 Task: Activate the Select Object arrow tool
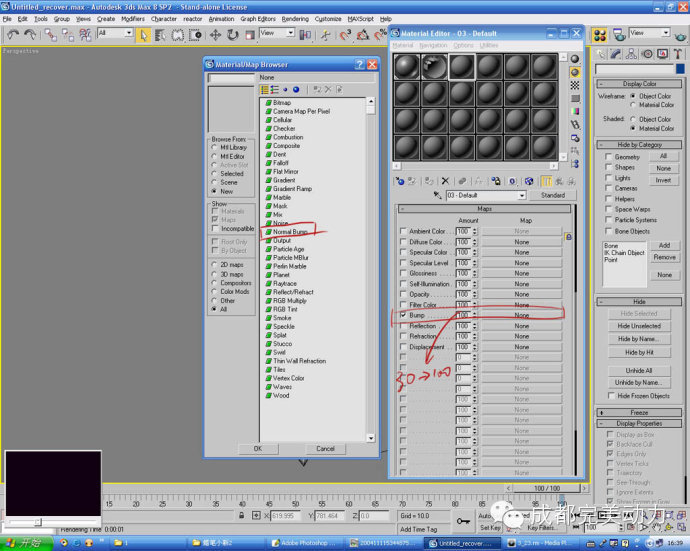(143, 35)
